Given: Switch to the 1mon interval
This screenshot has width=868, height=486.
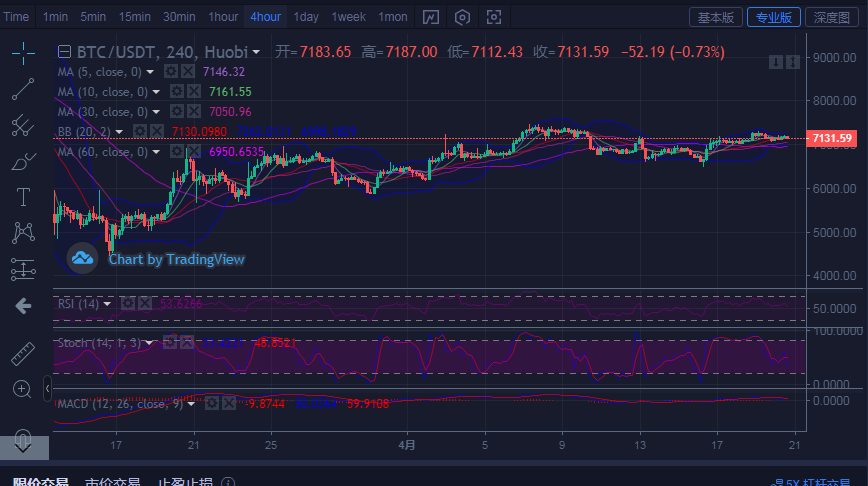Looking at the screenshot, I should pyautogui.click(x=392, y=17).
